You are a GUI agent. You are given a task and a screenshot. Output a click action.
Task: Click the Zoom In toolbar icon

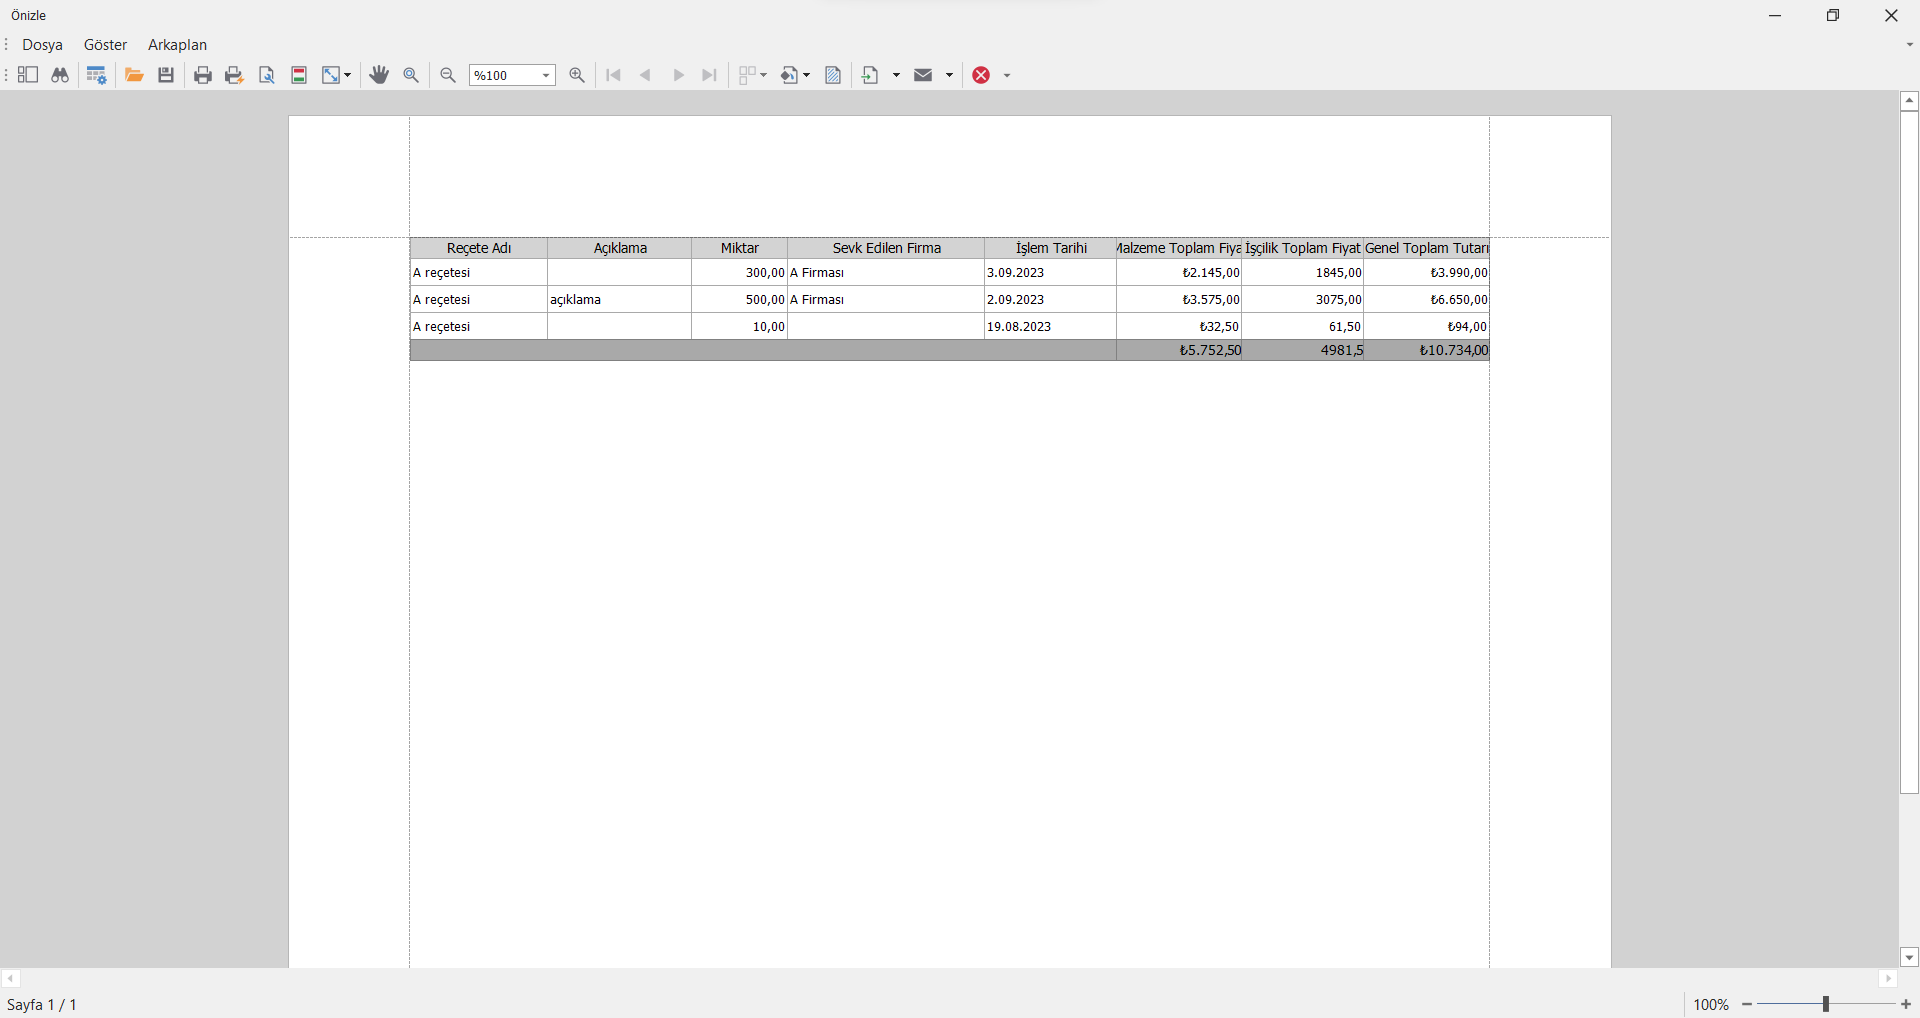[x=577, y=75]
